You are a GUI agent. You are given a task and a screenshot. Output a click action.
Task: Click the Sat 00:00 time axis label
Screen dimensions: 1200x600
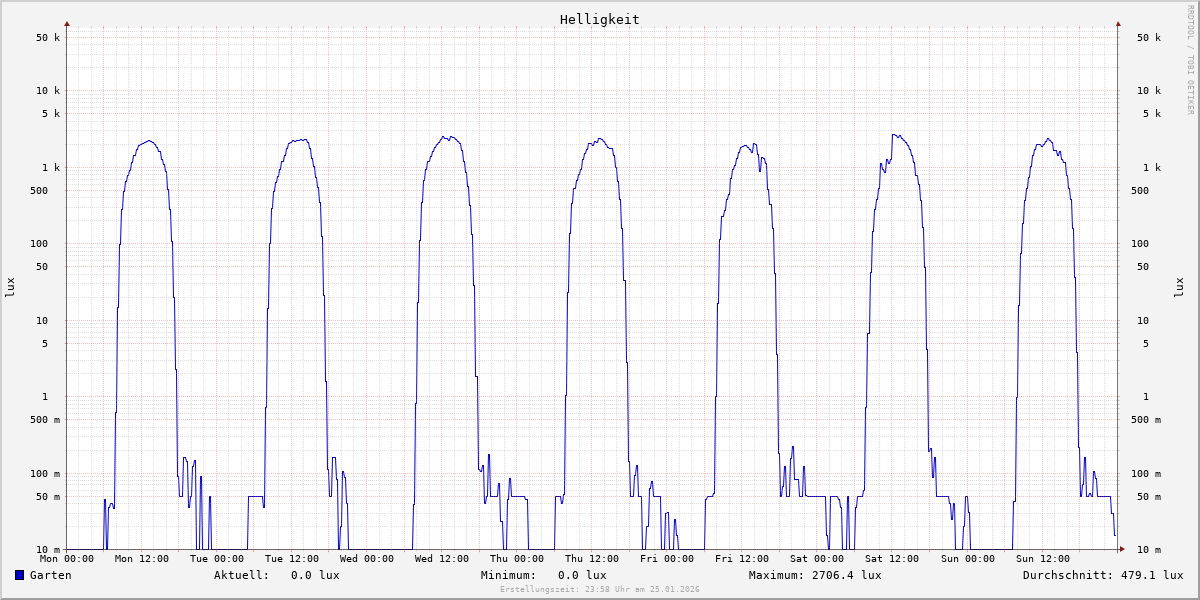tap(817, 559)
